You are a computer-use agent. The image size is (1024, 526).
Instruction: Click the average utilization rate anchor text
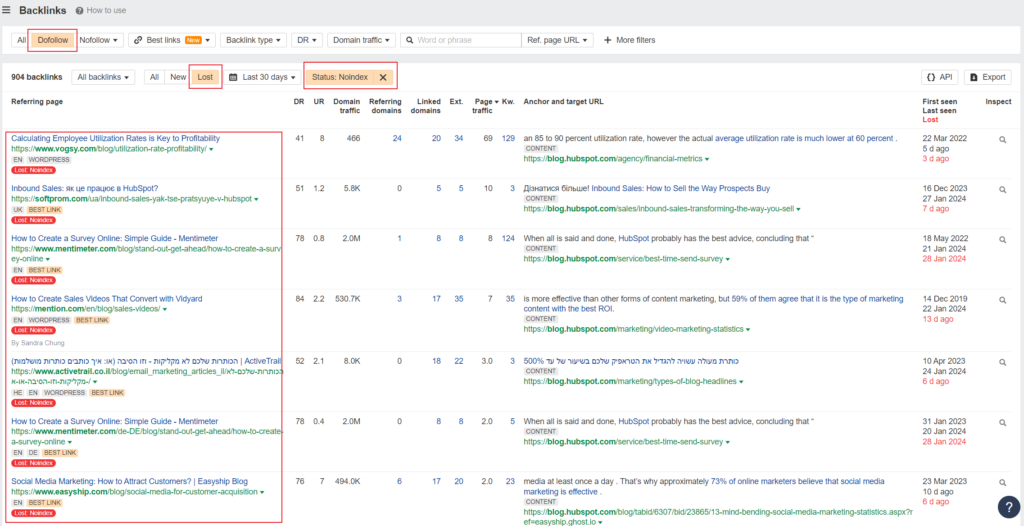click(x=804, y=139)
